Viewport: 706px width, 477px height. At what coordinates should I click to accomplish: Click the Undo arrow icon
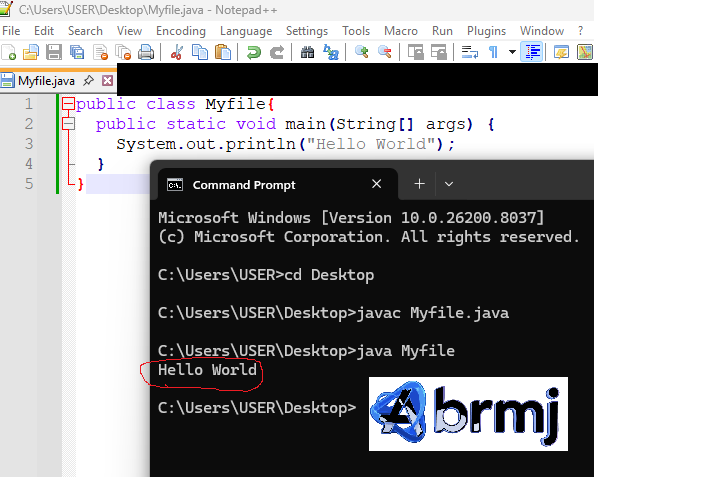pyautogui.click(x=254, y=52)
